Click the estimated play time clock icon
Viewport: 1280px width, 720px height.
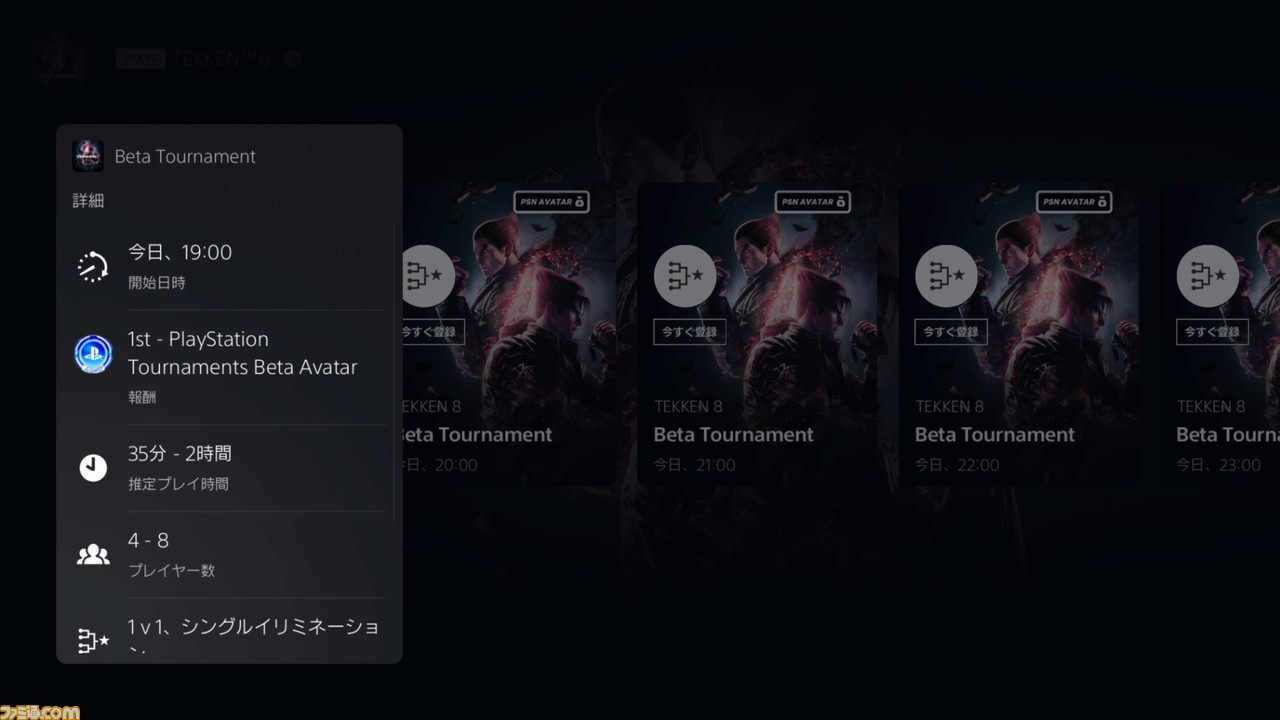click(93, 467)
